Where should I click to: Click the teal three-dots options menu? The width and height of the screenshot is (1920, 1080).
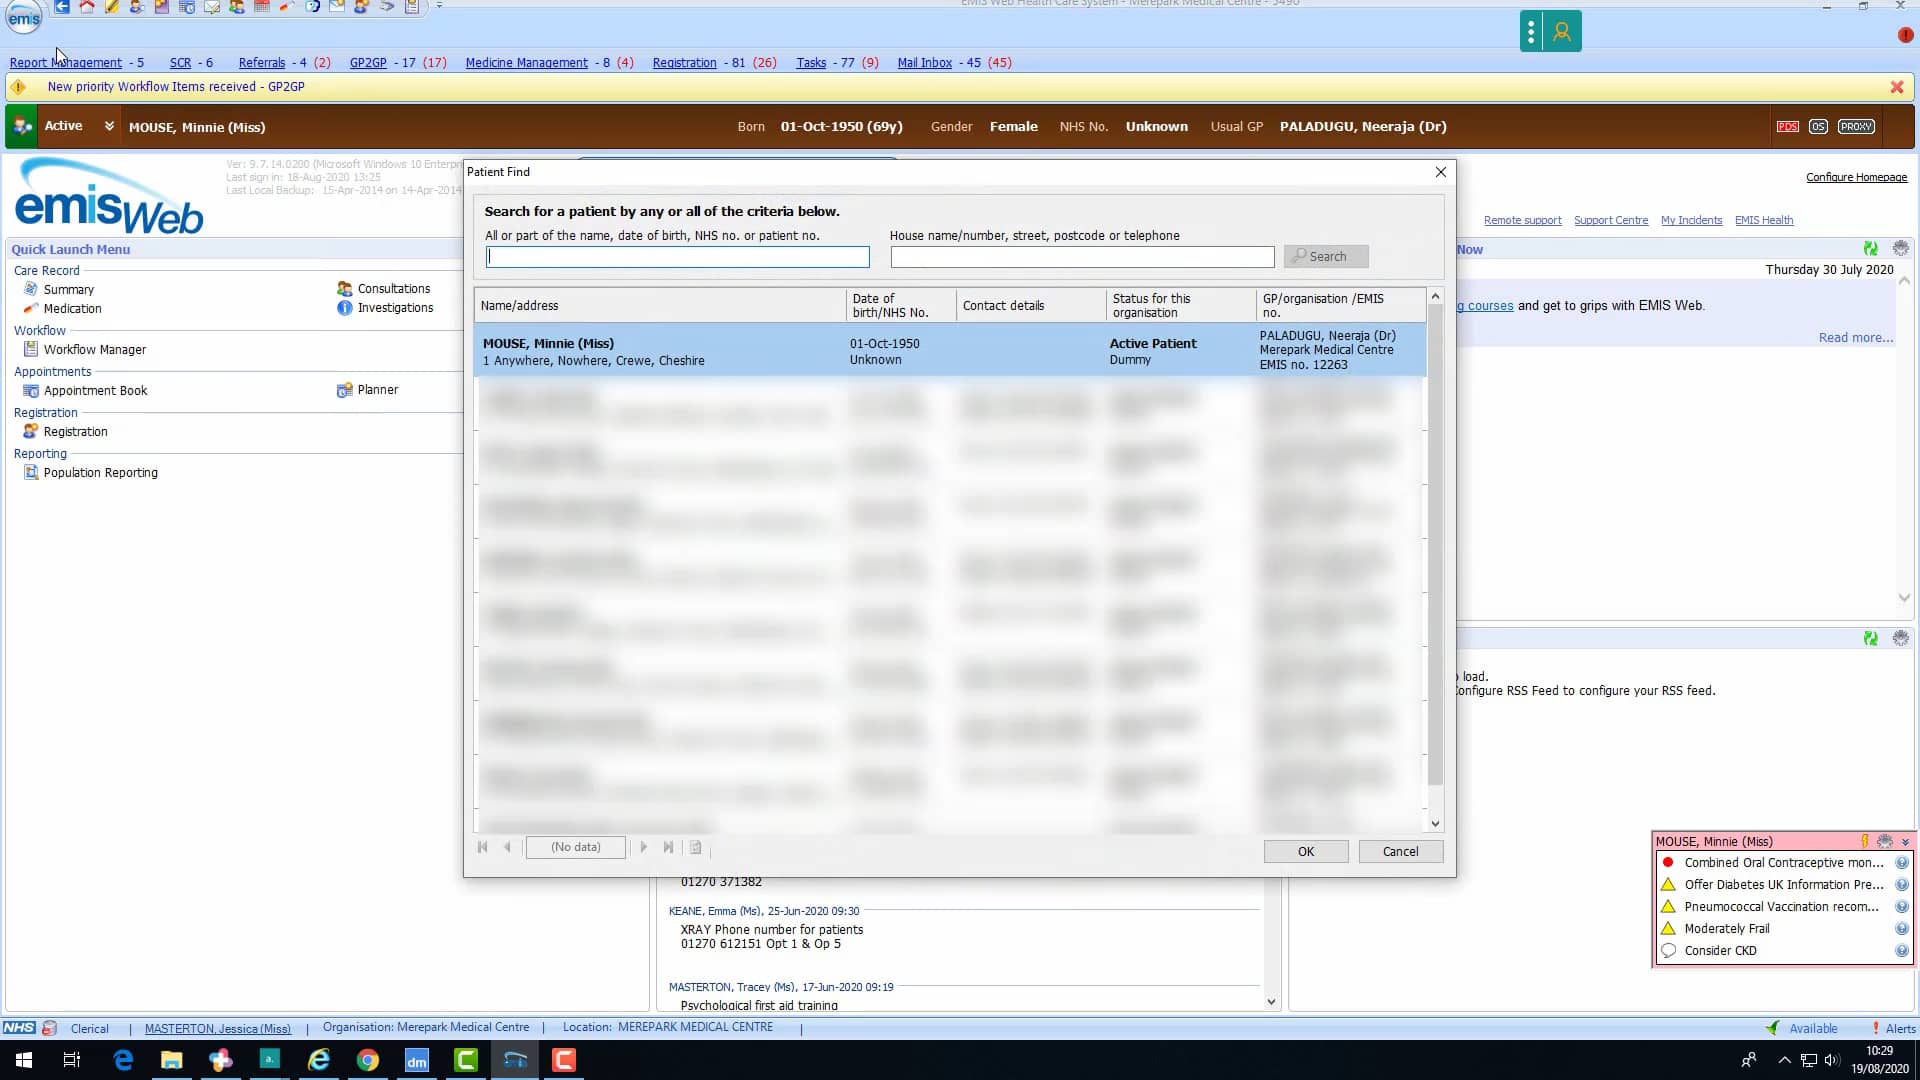pyautogui.click(x=1531, y=32)
